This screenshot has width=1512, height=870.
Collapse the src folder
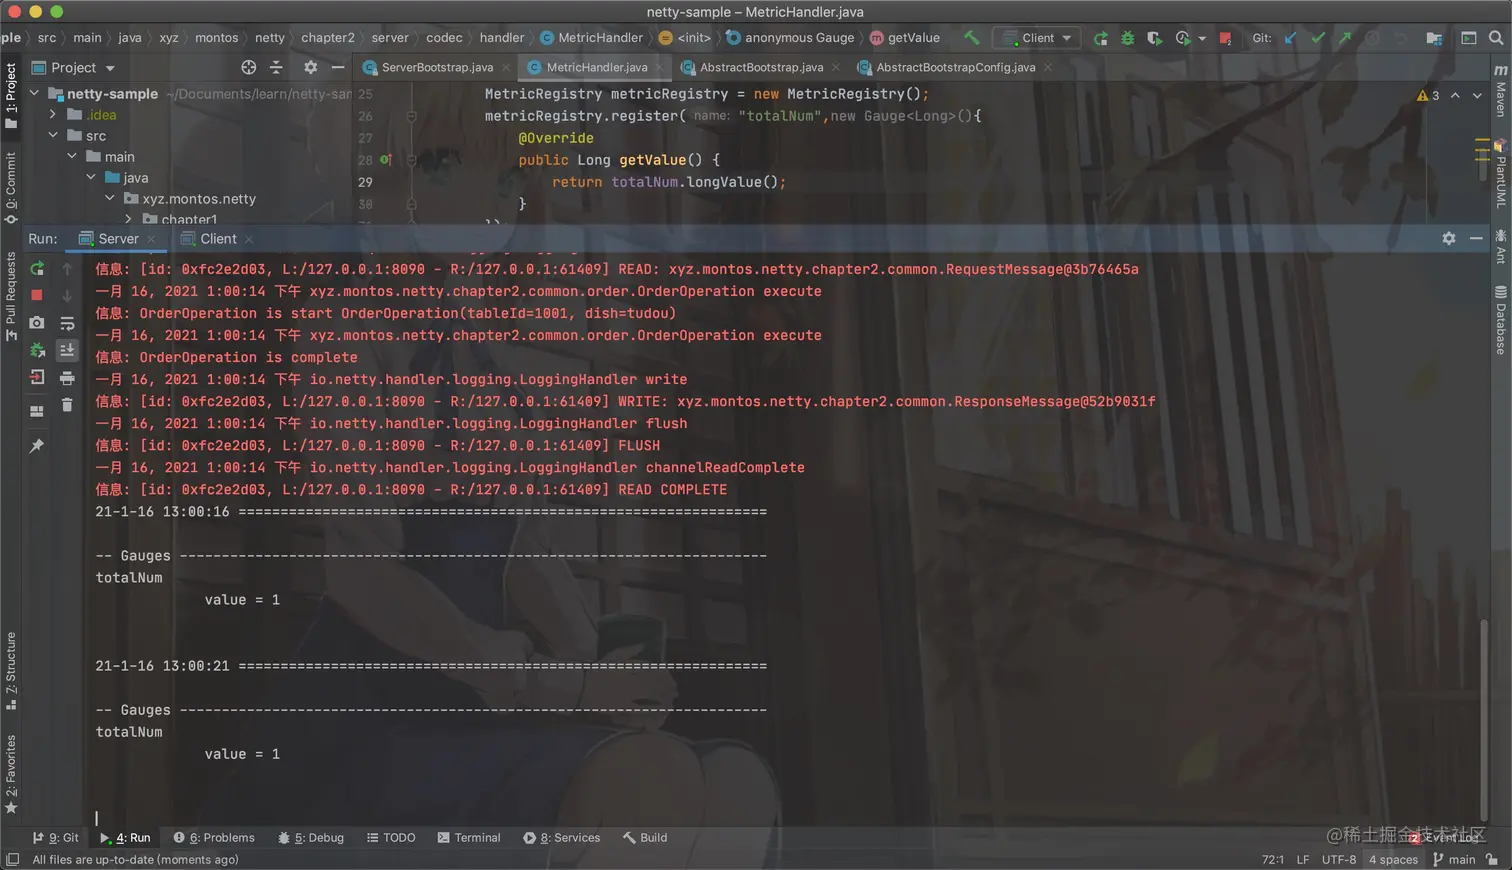point(53,135)
